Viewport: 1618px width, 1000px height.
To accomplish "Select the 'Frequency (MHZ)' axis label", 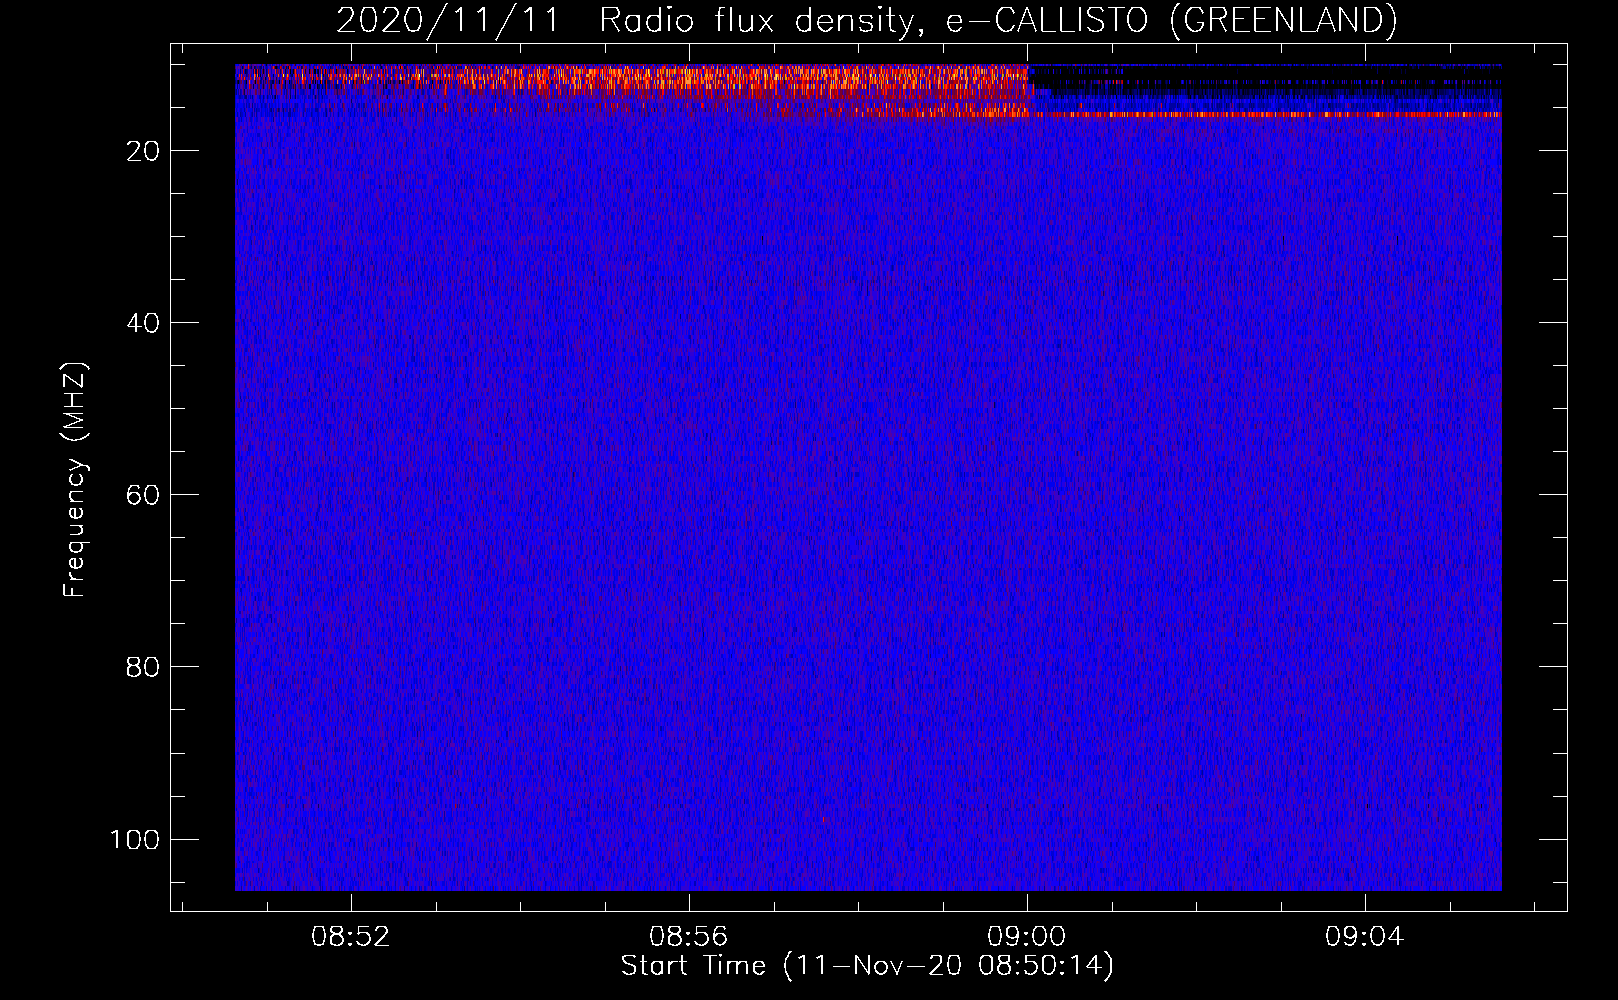I will tap(75, 480).
